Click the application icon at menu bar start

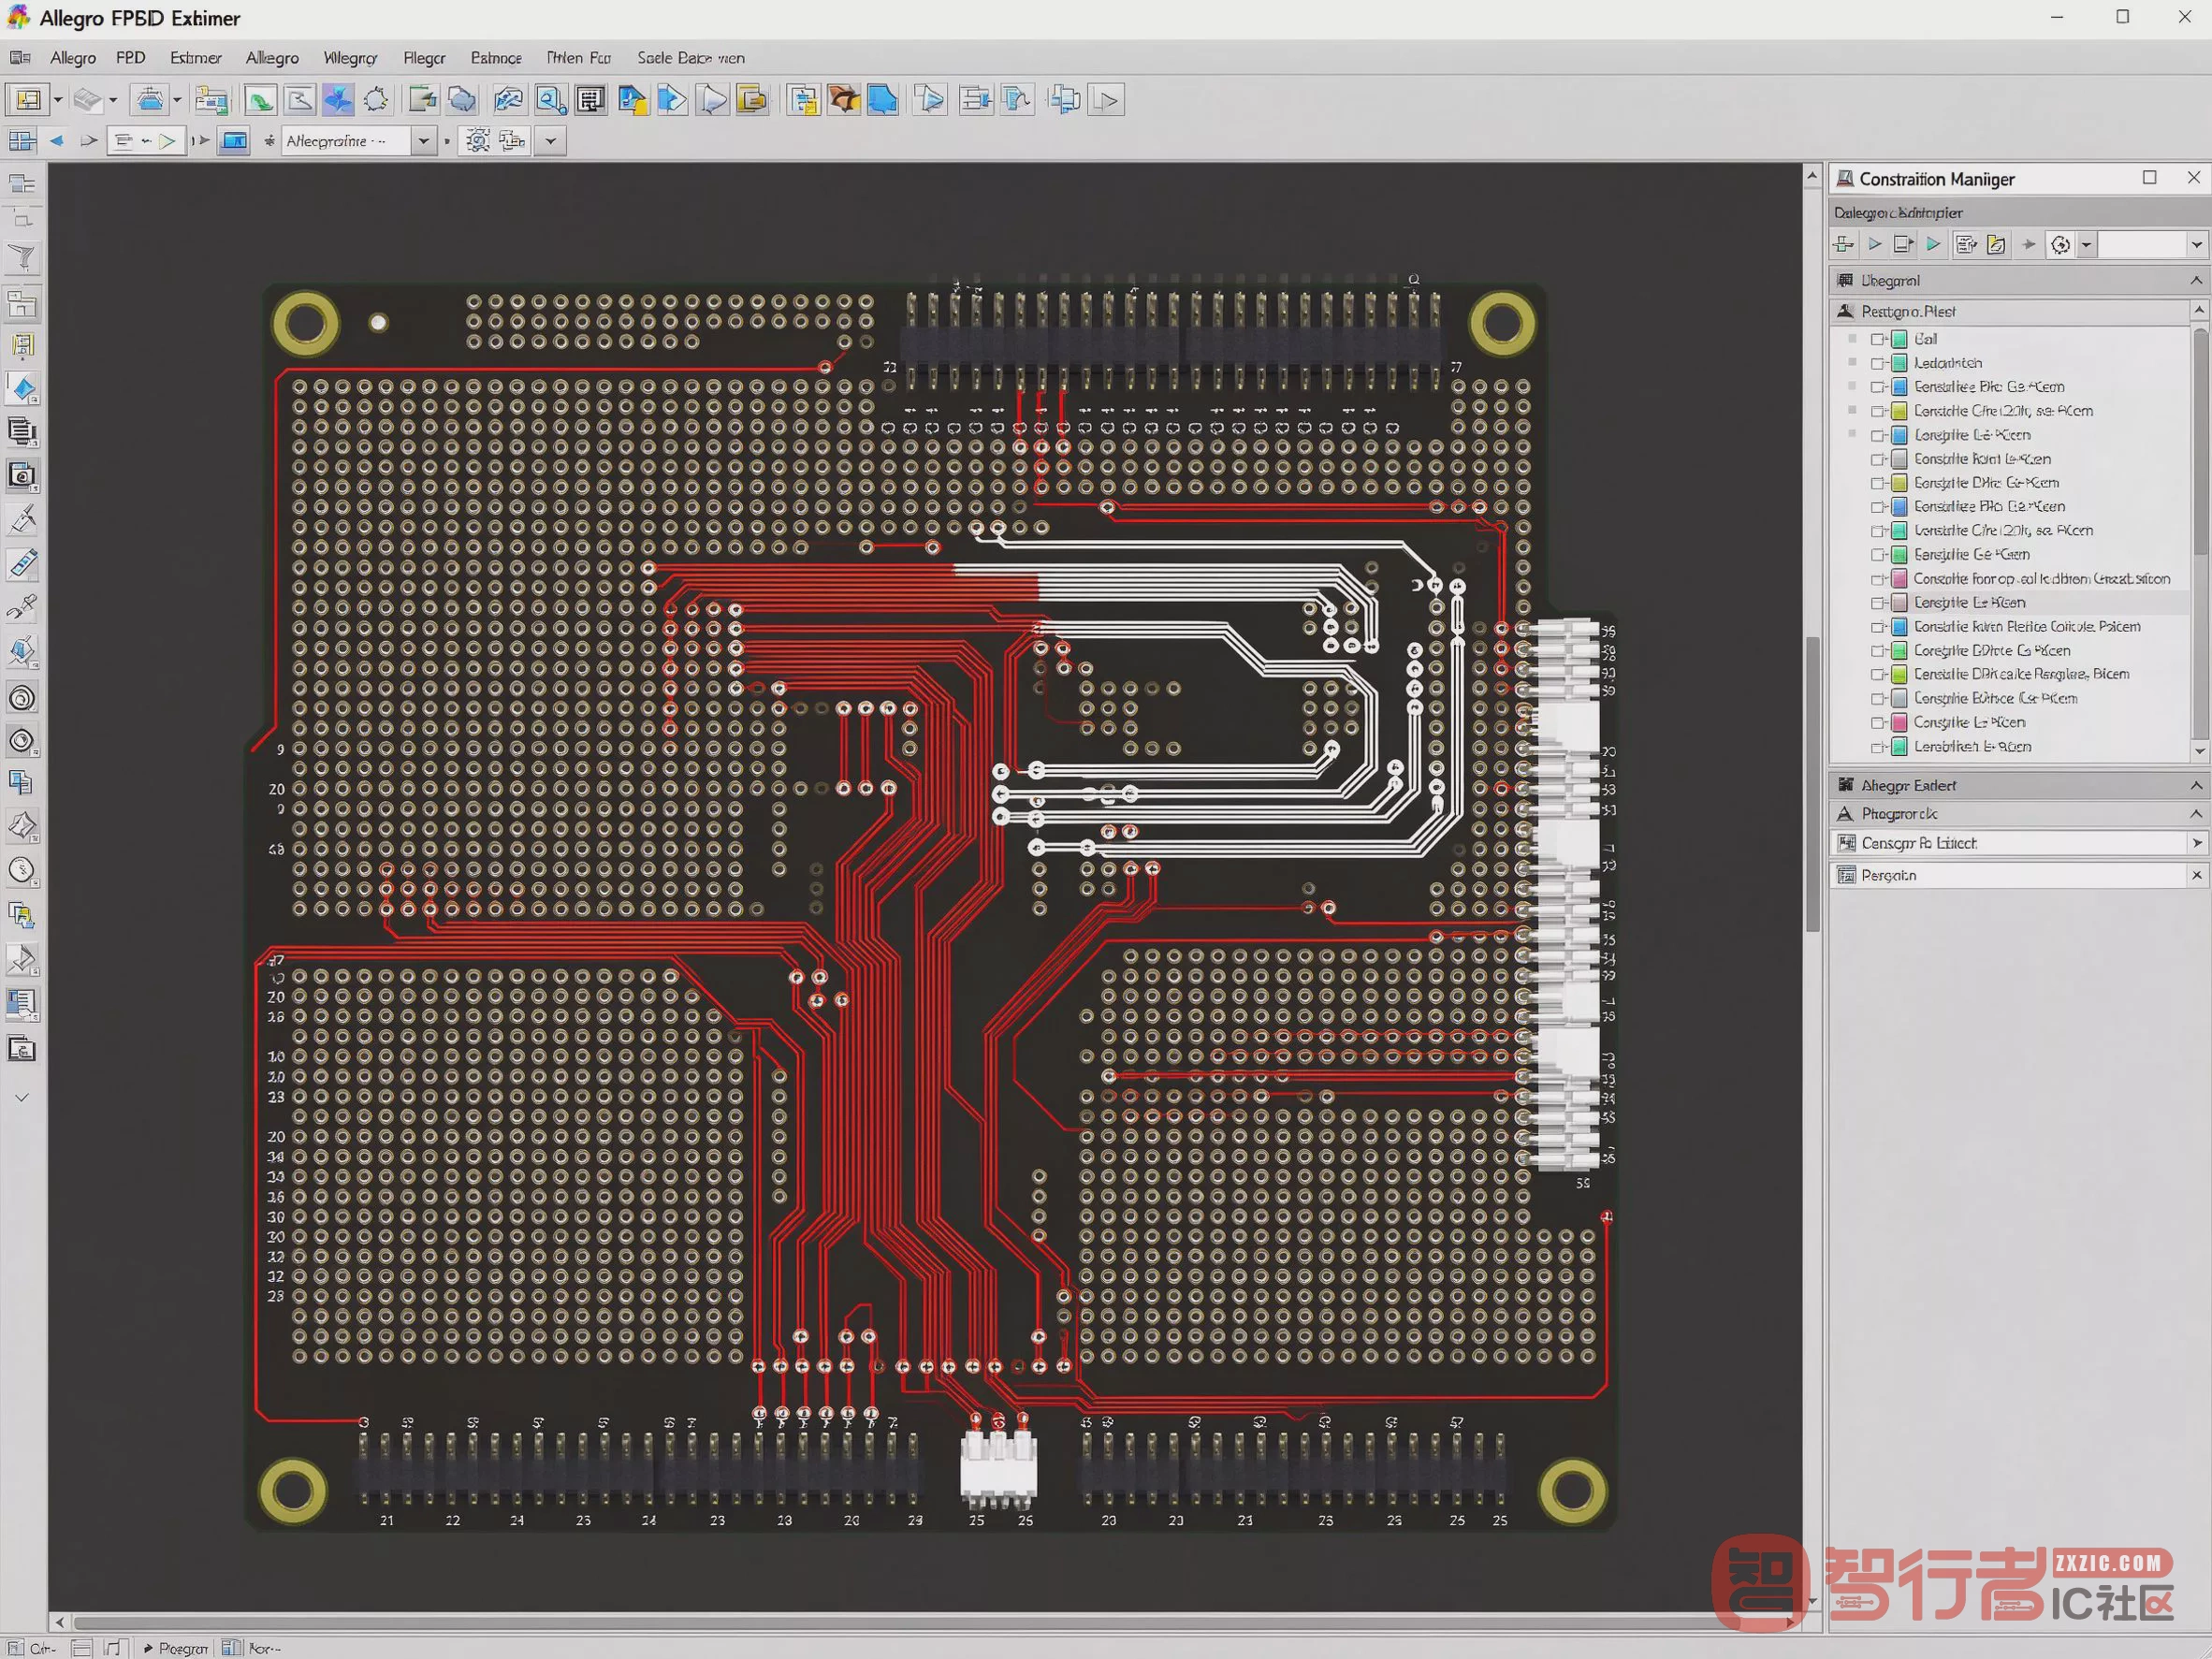point(20,58)
